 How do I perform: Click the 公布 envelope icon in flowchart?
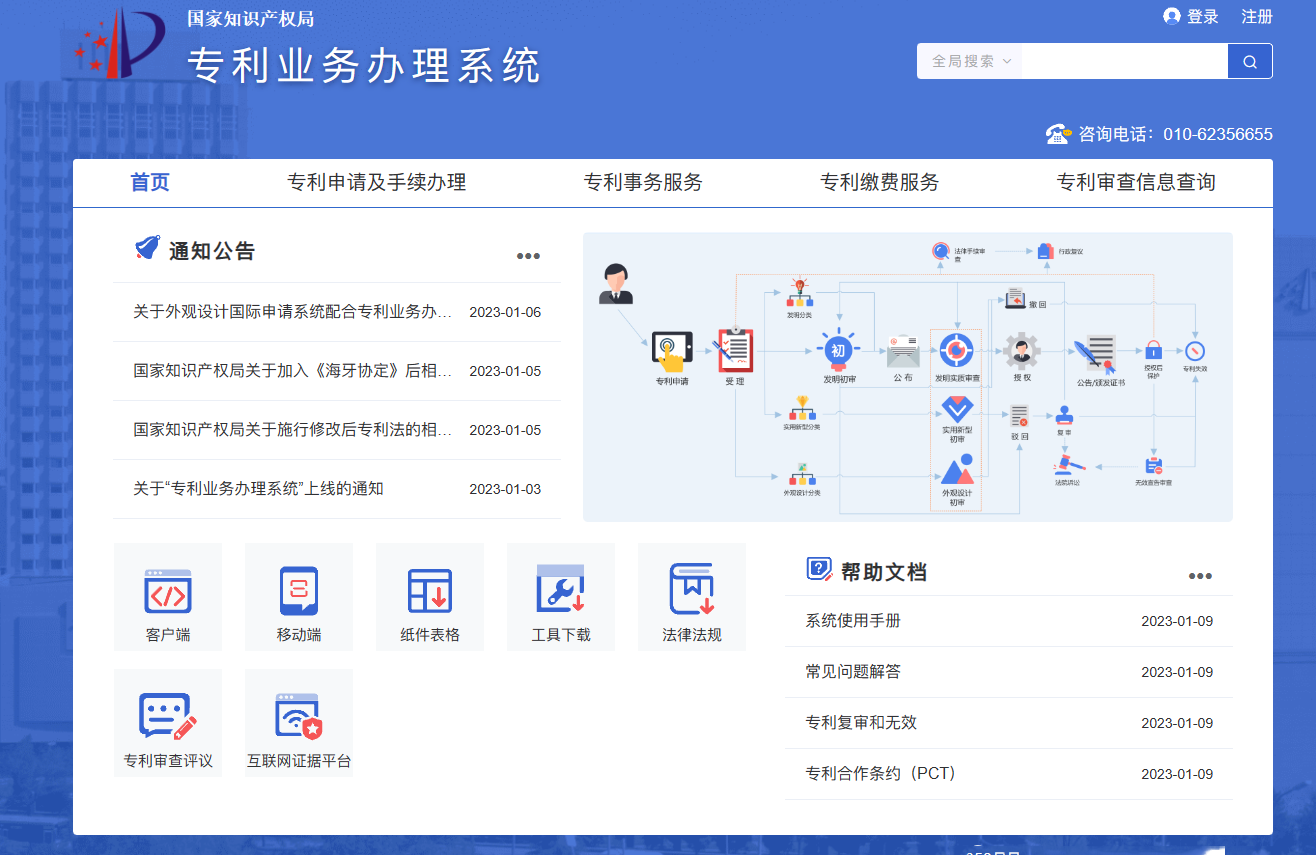click(902, 352)
